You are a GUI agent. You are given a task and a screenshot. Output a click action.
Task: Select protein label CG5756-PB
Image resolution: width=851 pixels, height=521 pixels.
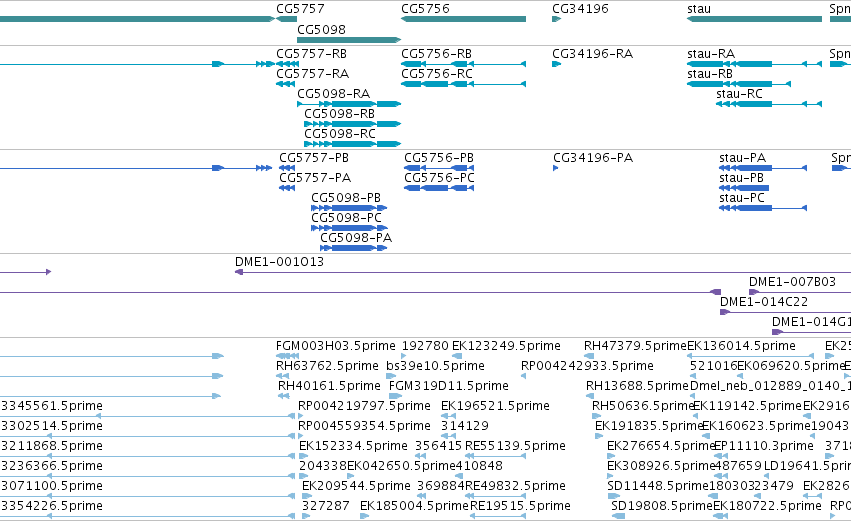(439, 158)
